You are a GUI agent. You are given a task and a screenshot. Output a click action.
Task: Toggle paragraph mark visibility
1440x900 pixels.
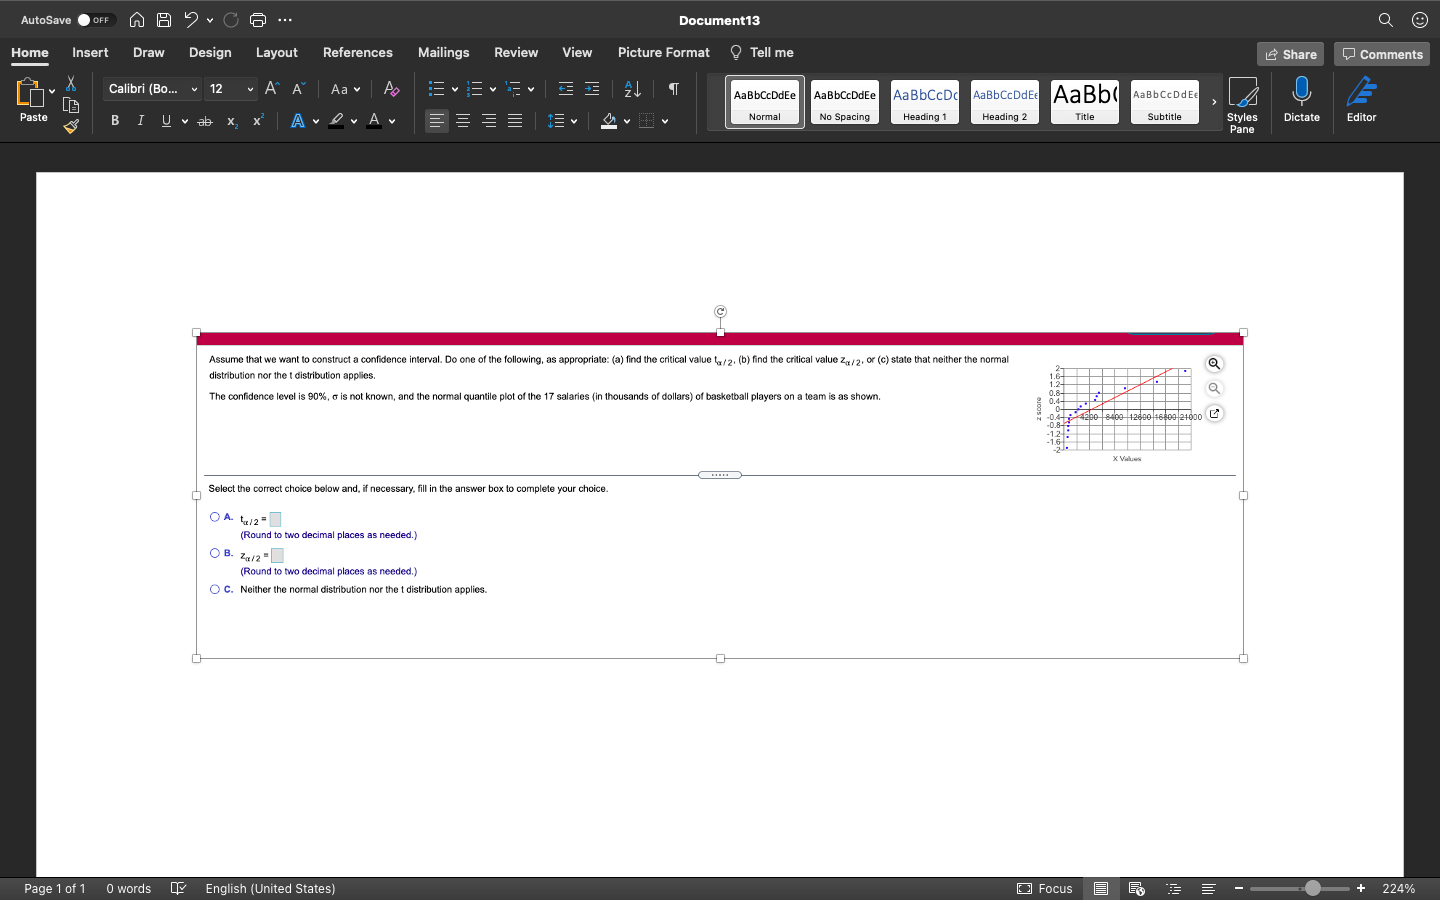673,89
